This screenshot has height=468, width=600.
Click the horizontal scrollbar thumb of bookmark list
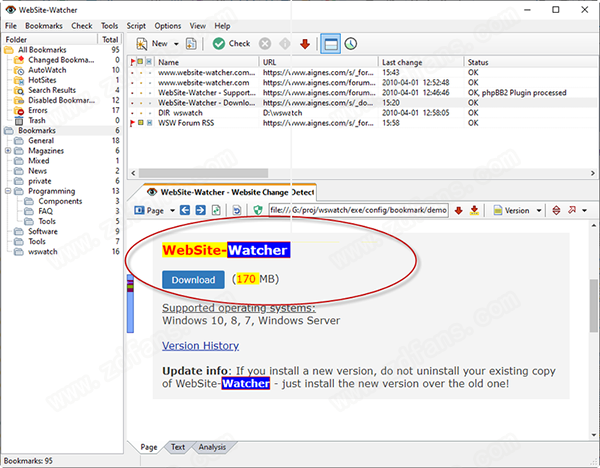pyautogui.click(x=203, y=173)
